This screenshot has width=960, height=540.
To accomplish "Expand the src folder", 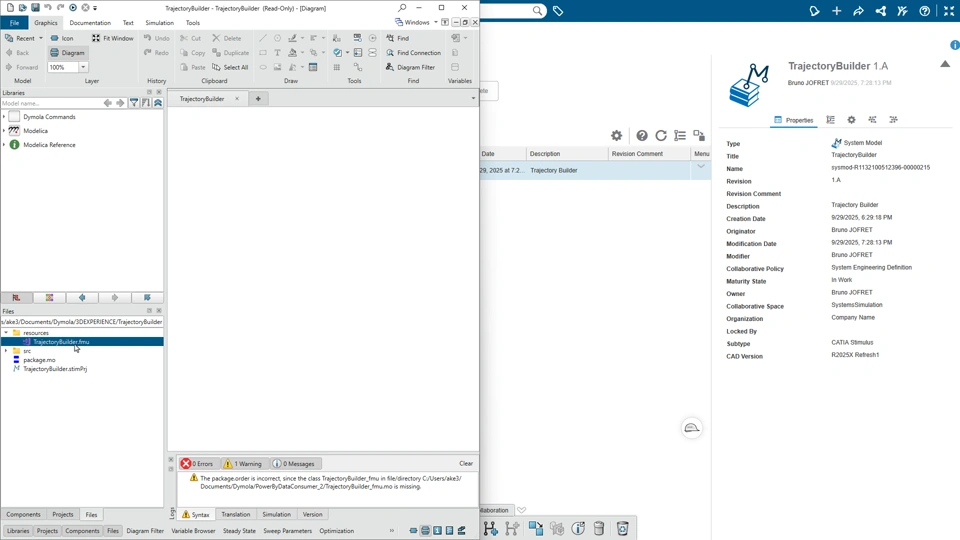I will (x=6, y=351).
